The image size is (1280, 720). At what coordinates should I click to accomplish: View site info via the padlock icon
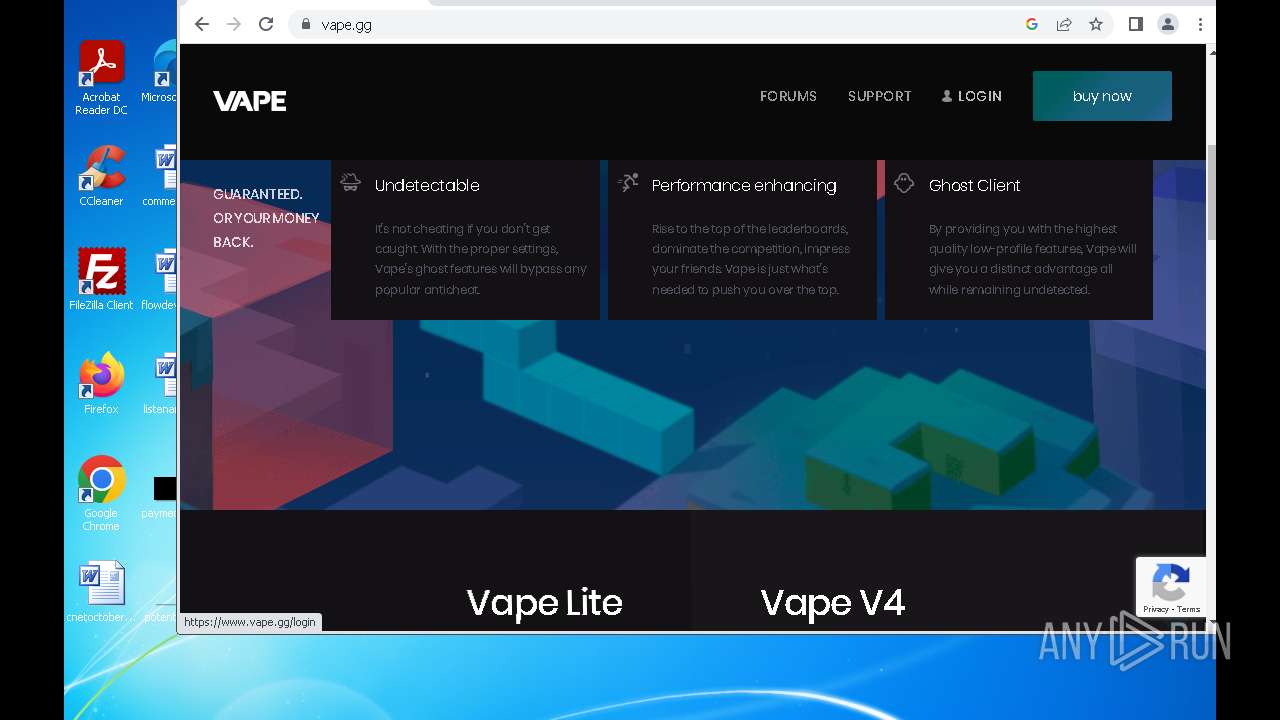click(x=306, y=24)
